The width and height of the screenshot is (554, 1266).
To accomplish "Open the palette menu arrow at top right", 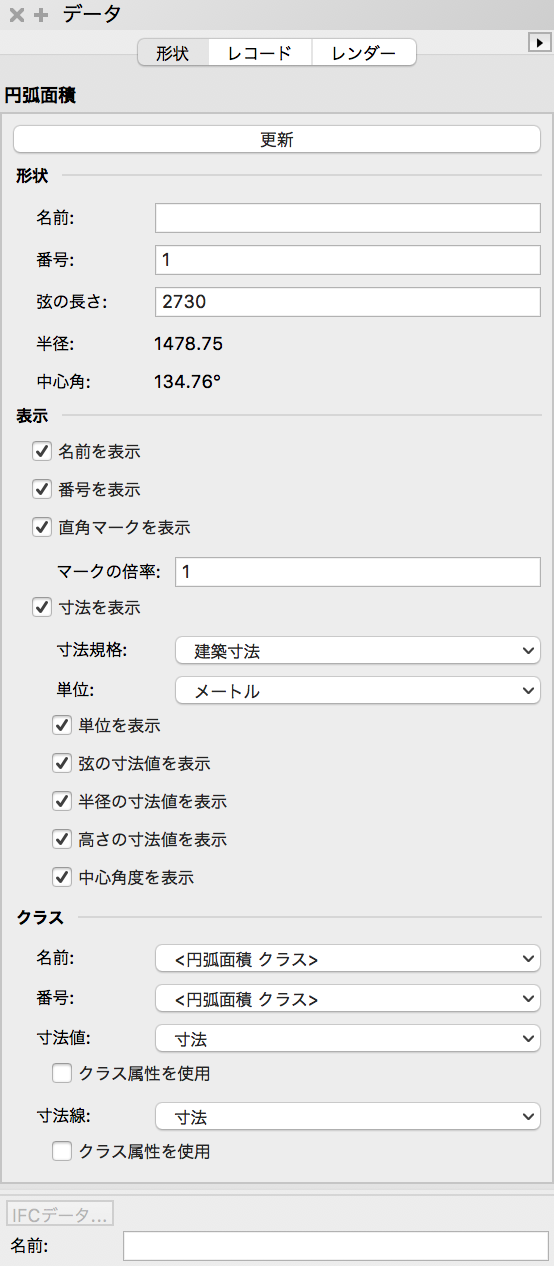I will click(x=538, y=43).
